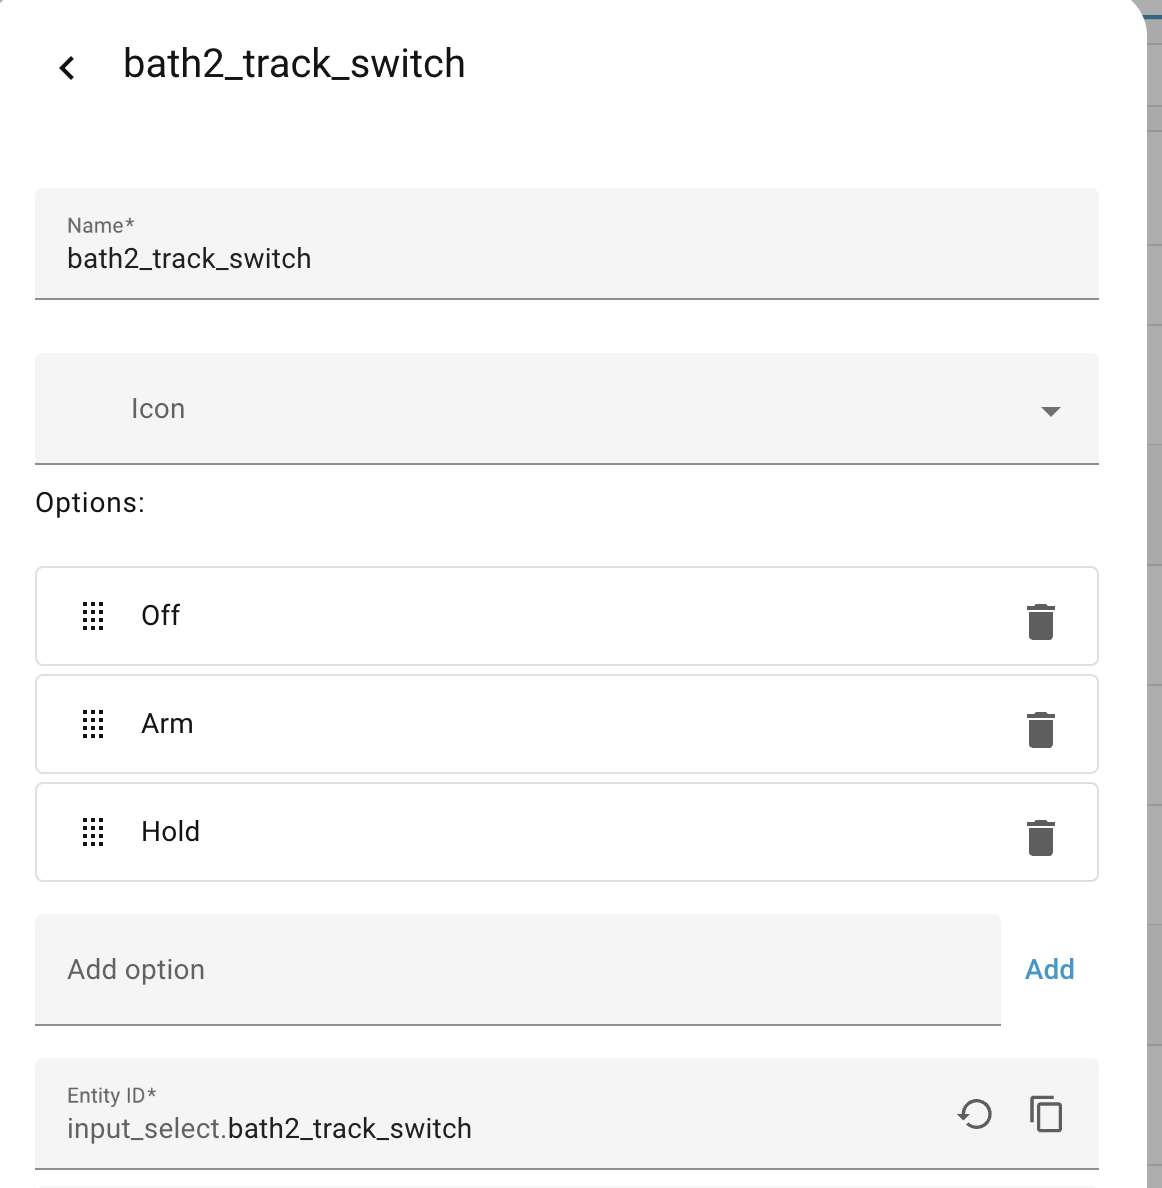The image size is (1162, 1188).
Task: Click the drag handle for Arm option
Action: click(x=93, y=724)
